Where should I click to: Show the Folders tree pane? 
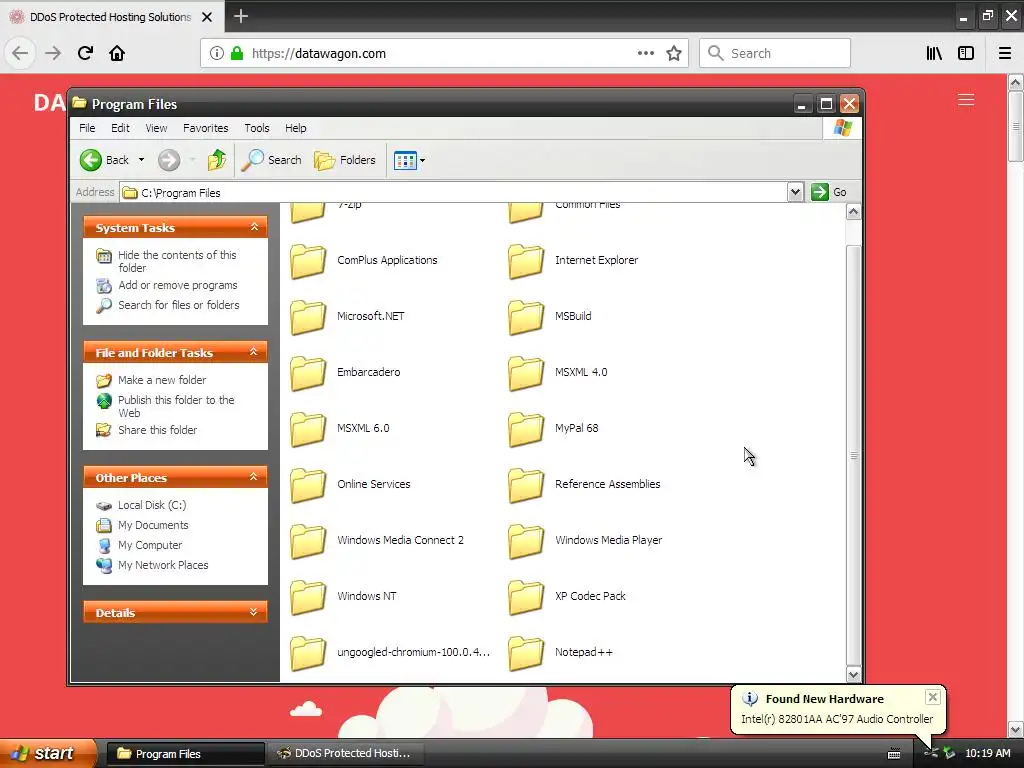coord(345,160)
